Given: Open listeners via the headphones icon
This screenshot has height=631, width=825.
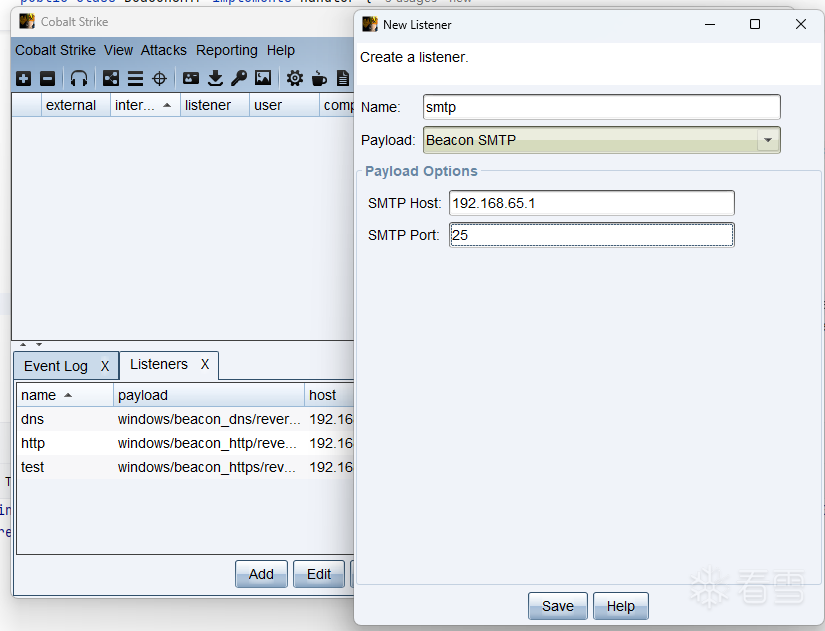Looking at the screenshot, I should [x=79, y=78].
